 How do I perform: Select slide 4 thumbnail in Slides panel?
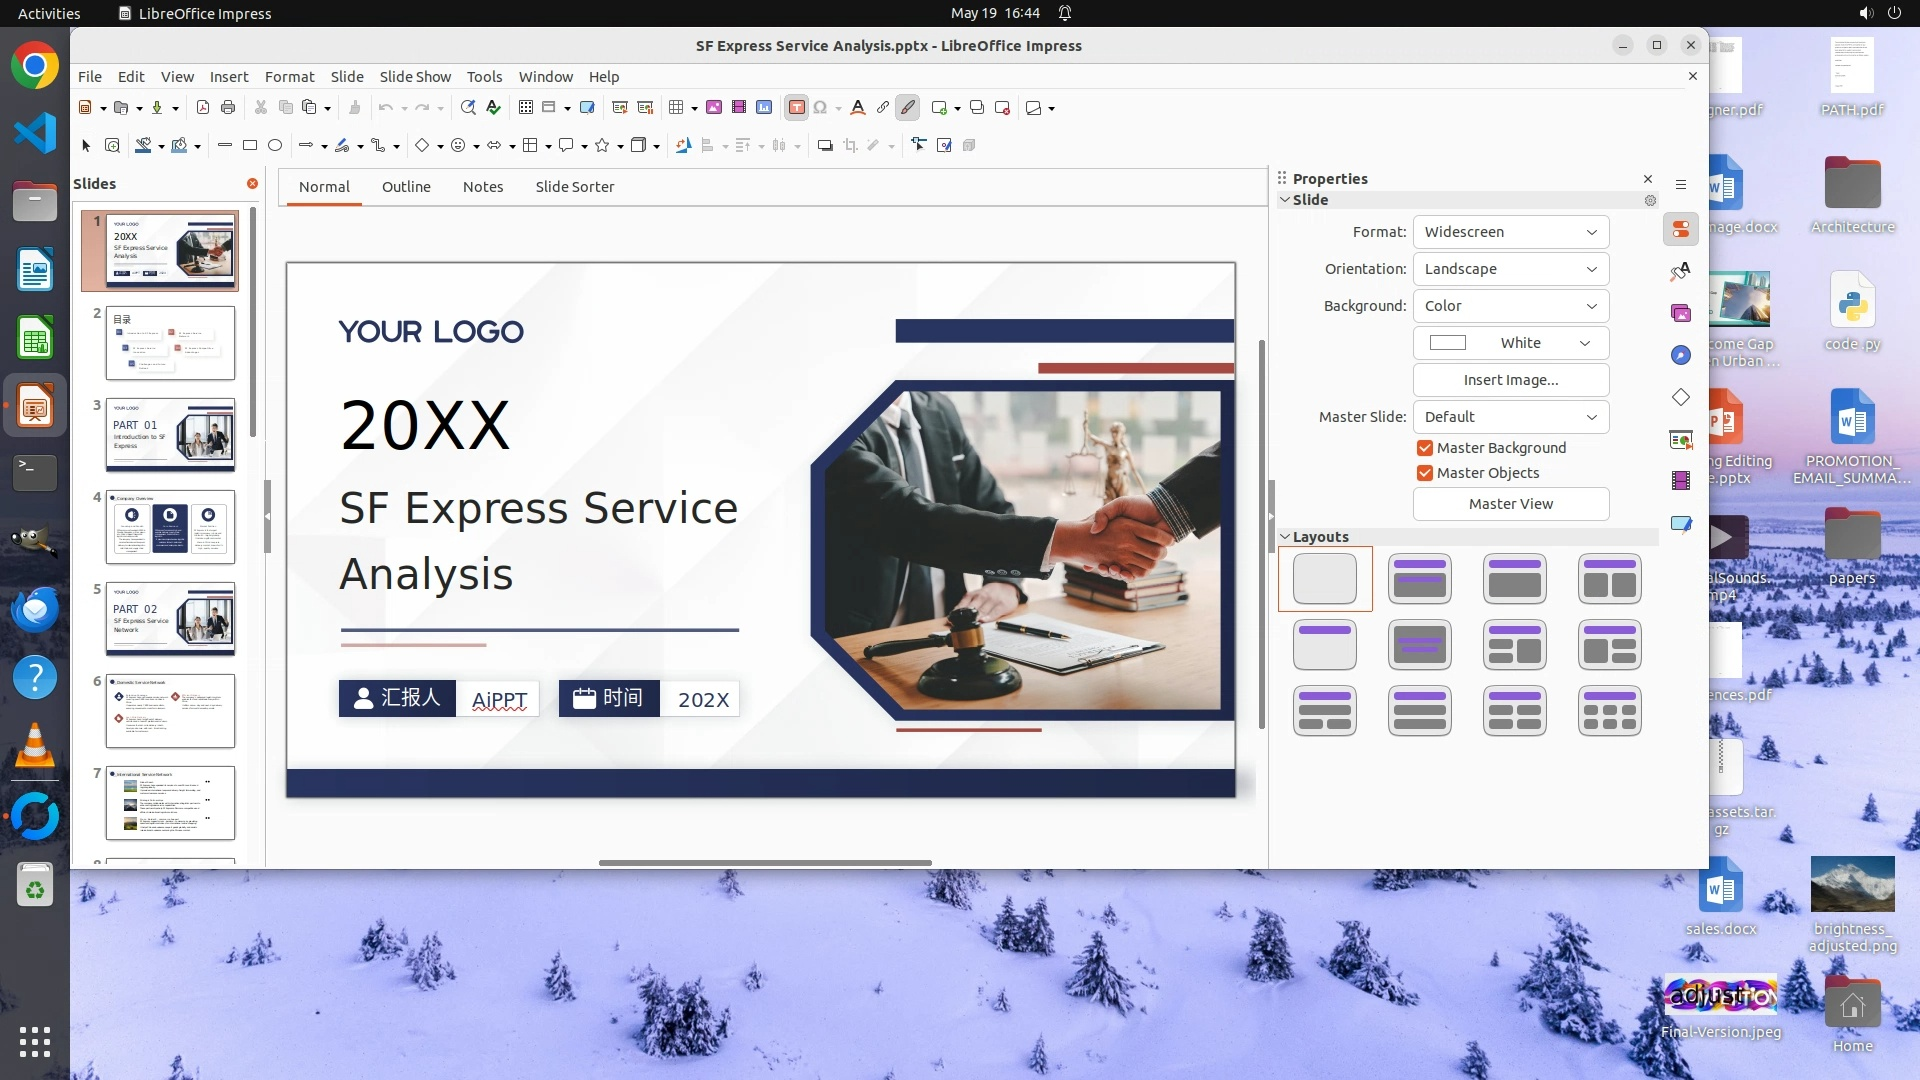pos(170,527)
